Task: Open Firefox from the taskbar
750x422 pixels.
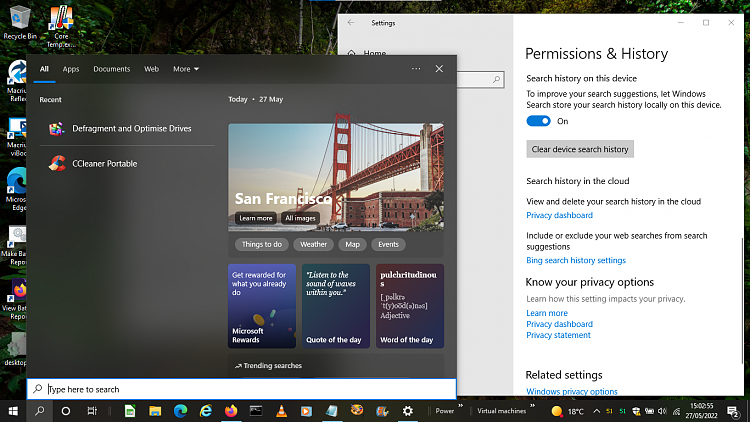Action: coord(230,411)
